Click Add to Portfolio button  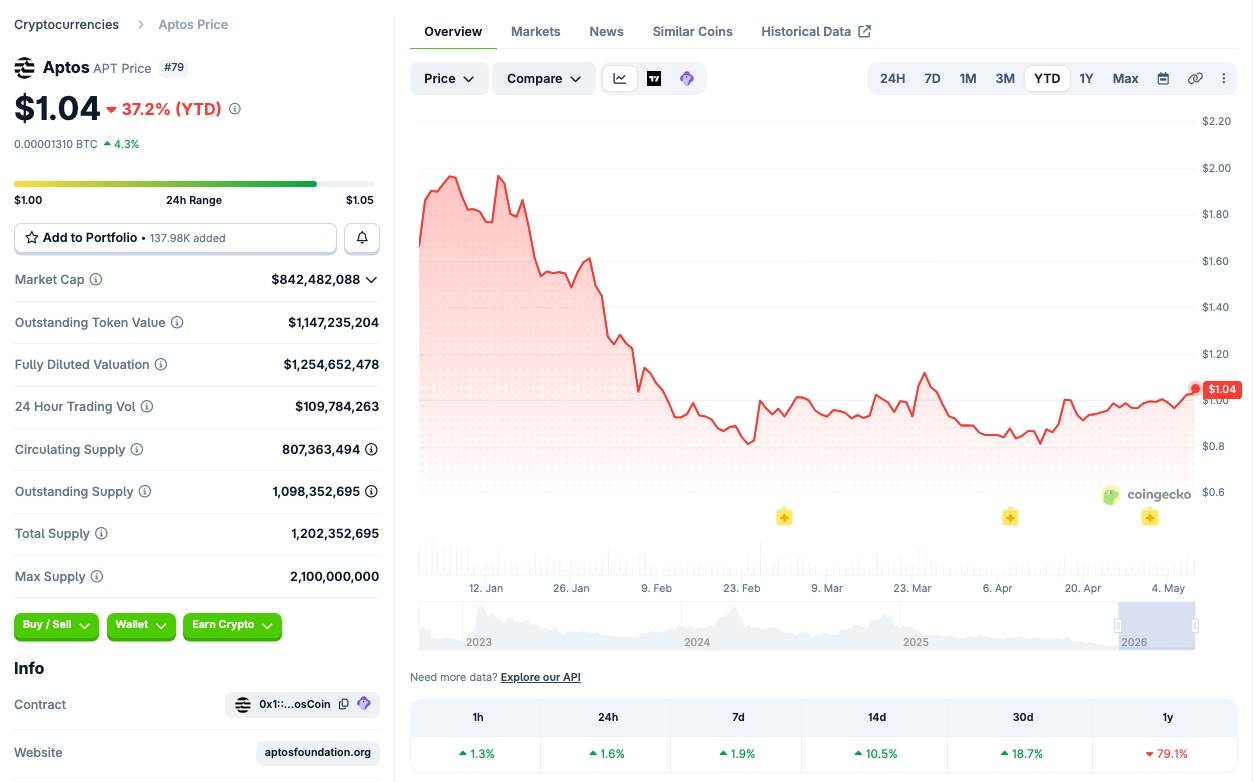175,238
